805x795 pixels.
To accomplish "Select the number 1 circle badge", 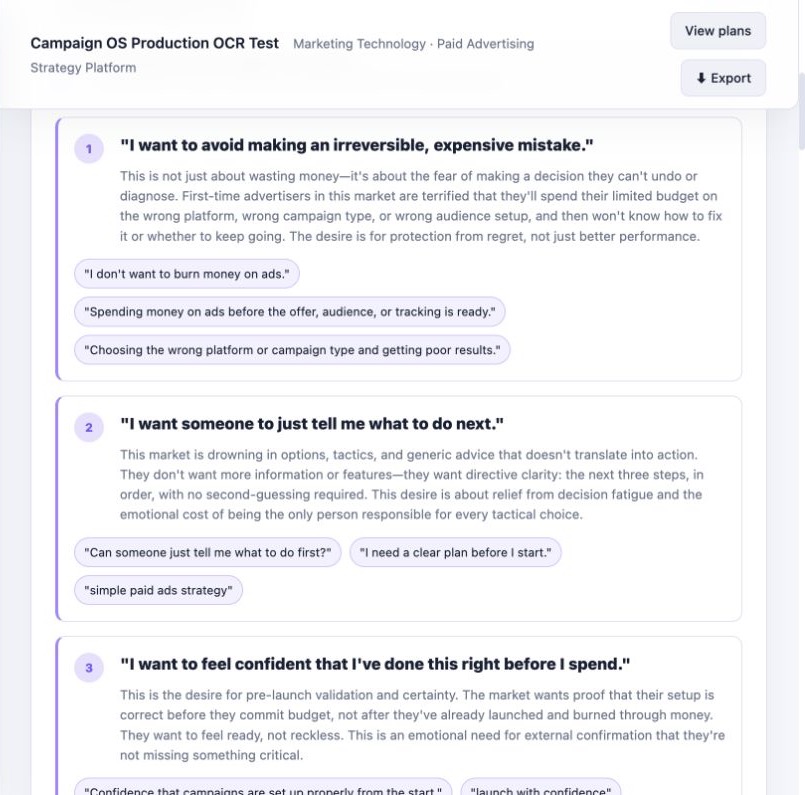I will point(89,149).
